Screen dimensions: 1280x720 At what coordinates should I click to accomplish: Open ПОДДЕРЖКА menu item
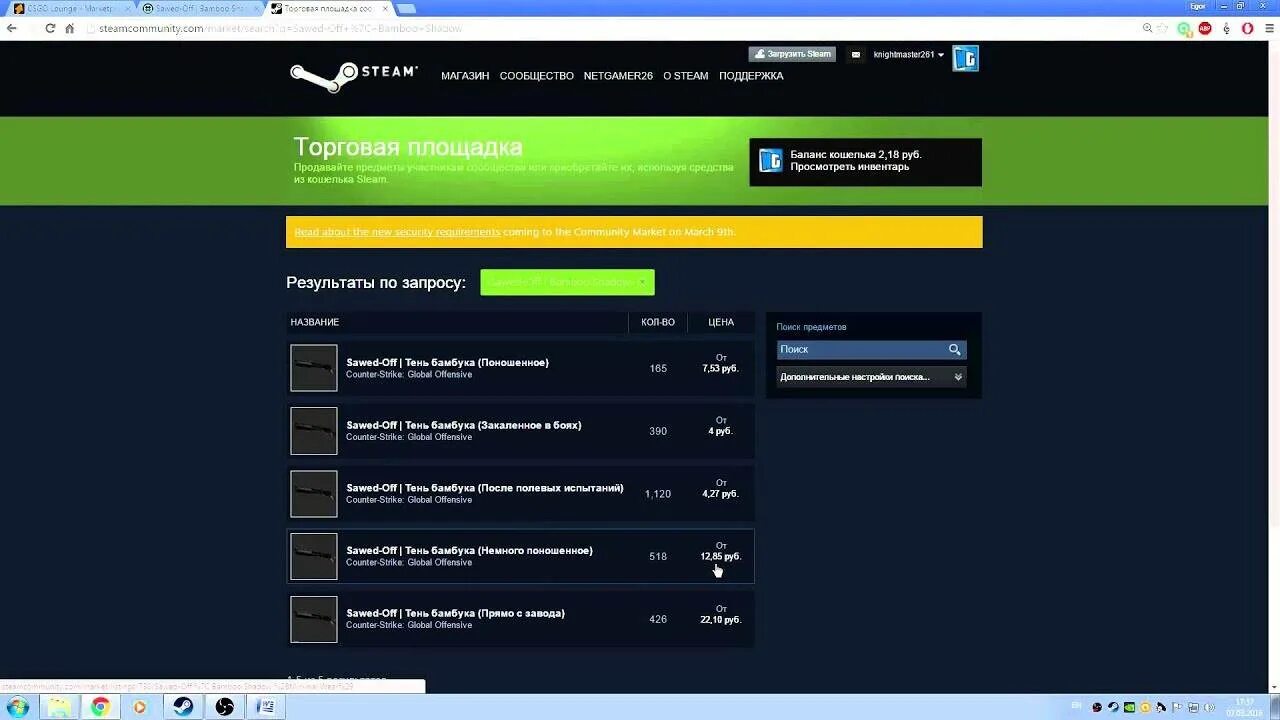751,76
